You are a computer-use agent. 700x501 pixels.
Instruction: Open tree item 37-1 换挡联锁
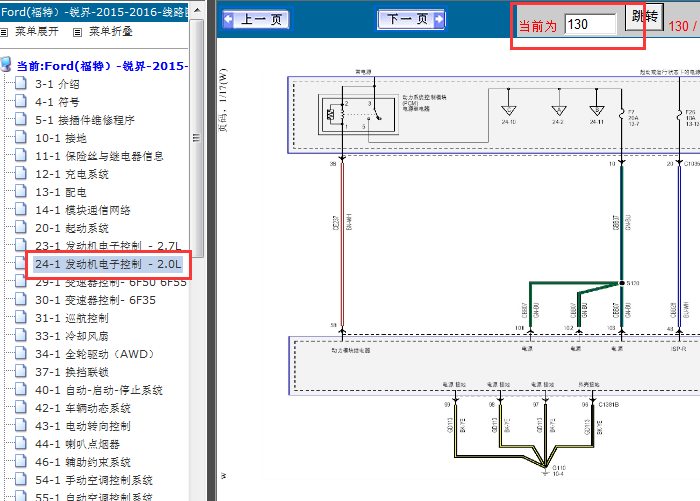[72, 372]
